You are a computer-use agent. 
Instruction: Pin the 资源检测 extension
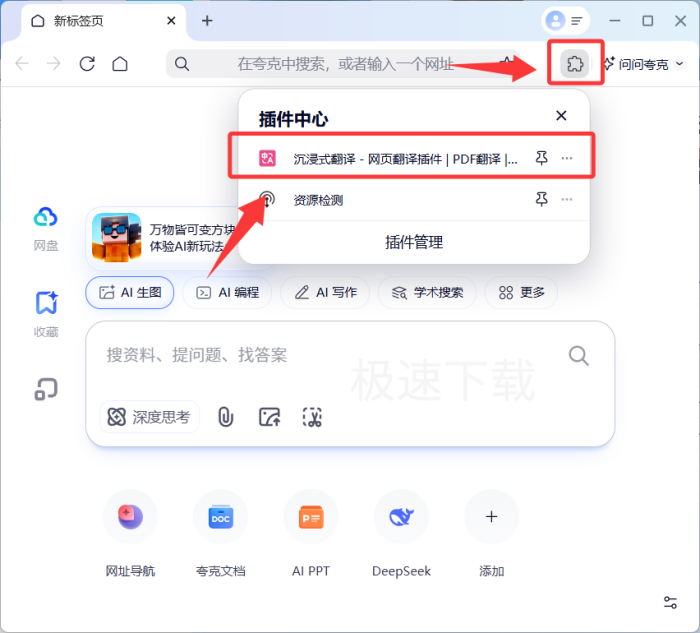541,200
